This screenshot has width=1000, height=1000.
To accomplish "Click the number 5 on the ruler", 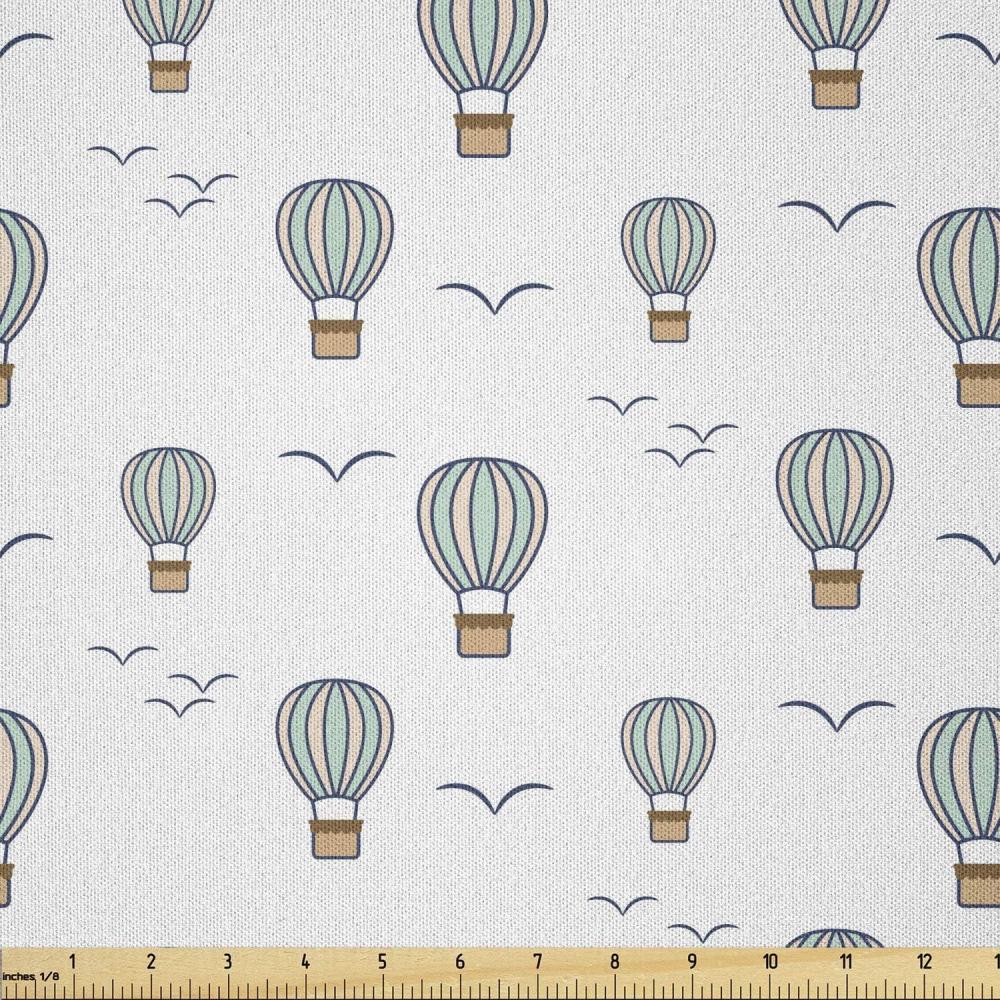I will coord(382,961).
